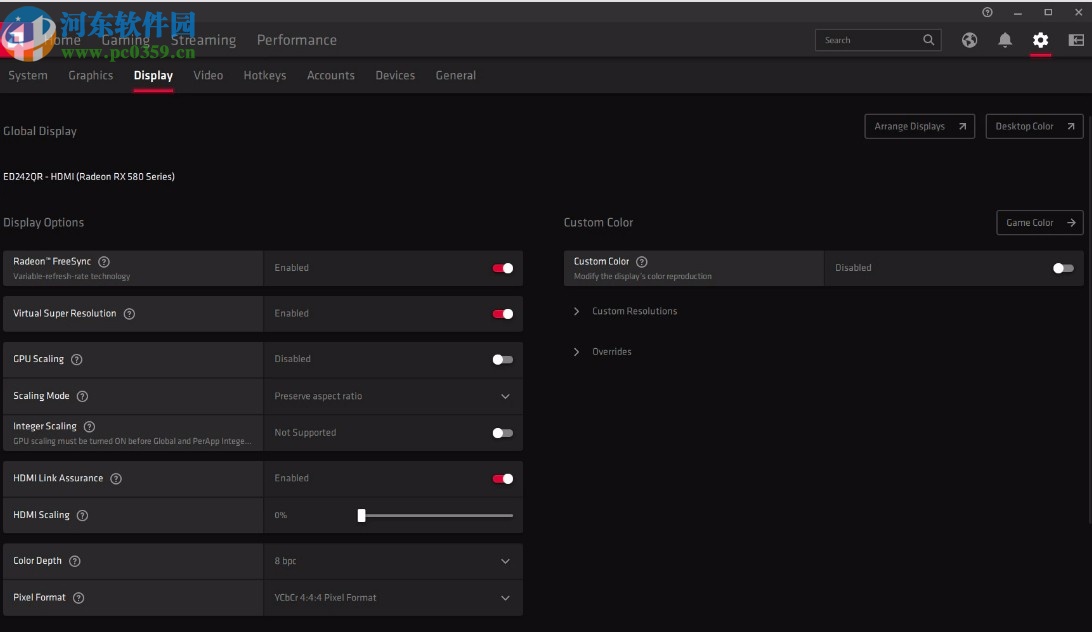Click the settings gear icon
Image resolution: width=1092 pixels, height=632 pixels.
pos(1041,40)
